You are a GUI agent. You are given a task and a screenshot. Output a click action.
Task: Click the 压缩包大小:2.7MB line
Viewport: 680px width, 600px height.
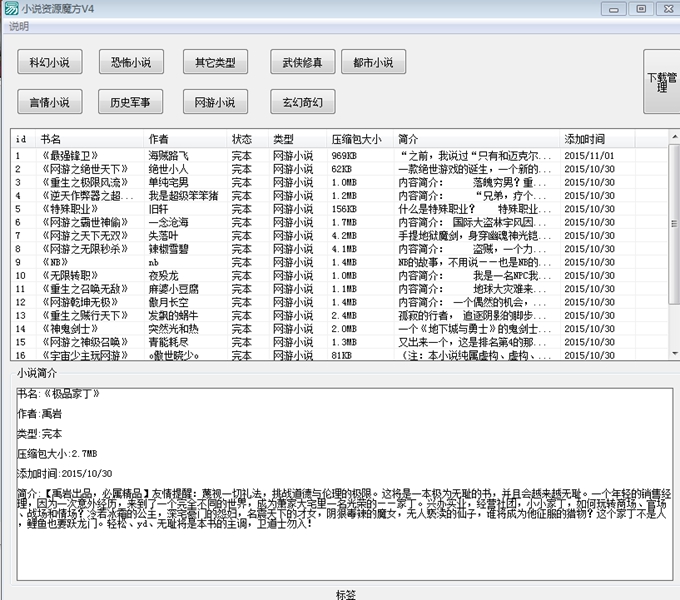point(57,454)
